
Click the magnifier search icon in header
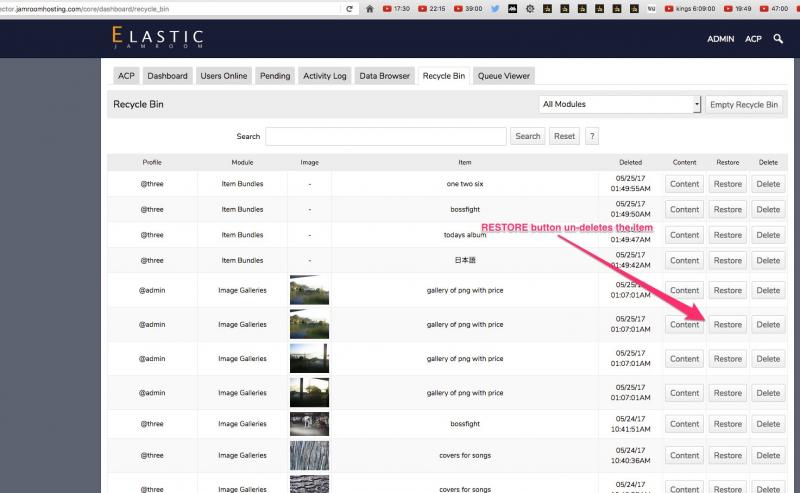(x=778, y=39)
